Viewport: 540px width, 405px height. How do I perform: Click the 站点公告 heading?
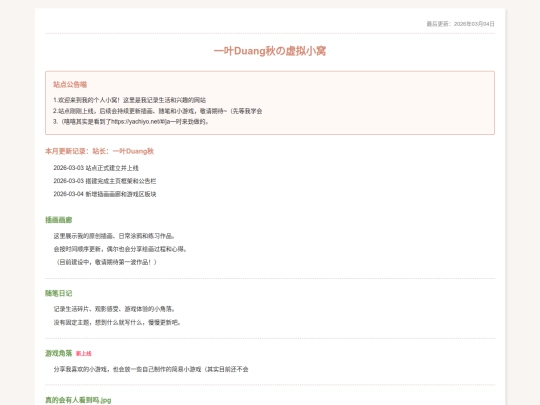tap(70, 84)
